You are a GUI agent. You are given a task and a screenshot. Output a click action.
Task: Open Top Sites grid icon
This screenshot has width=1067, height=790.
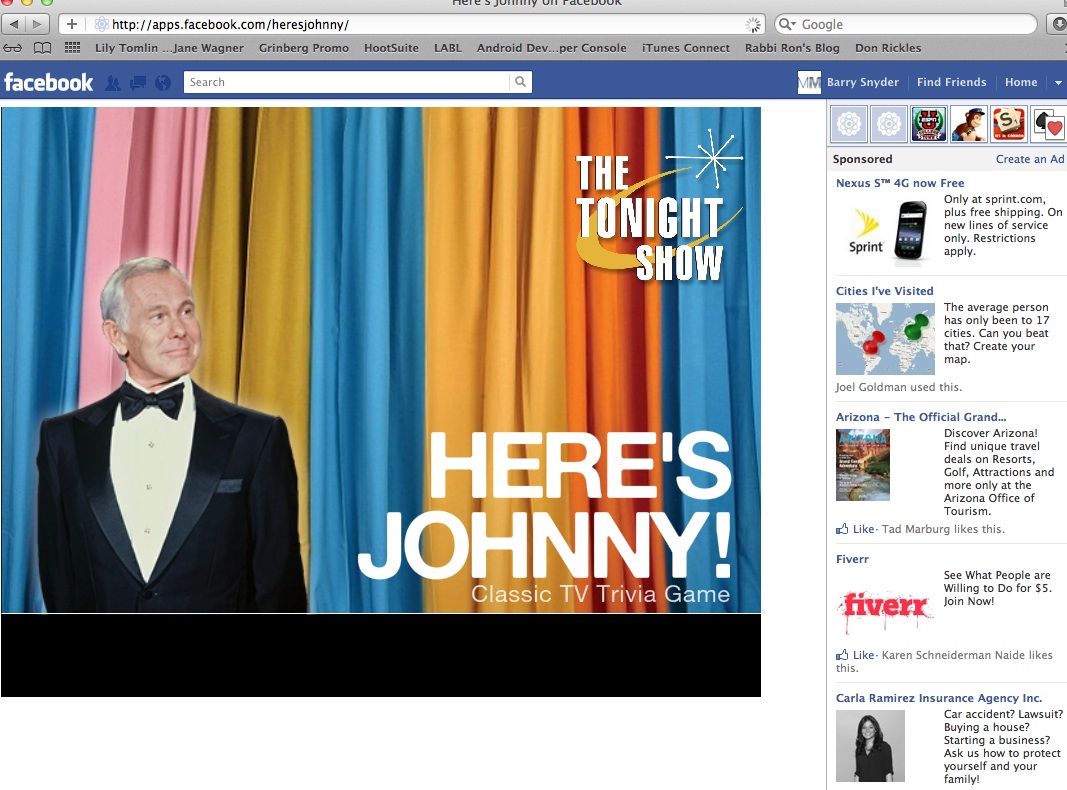(72, 48)
